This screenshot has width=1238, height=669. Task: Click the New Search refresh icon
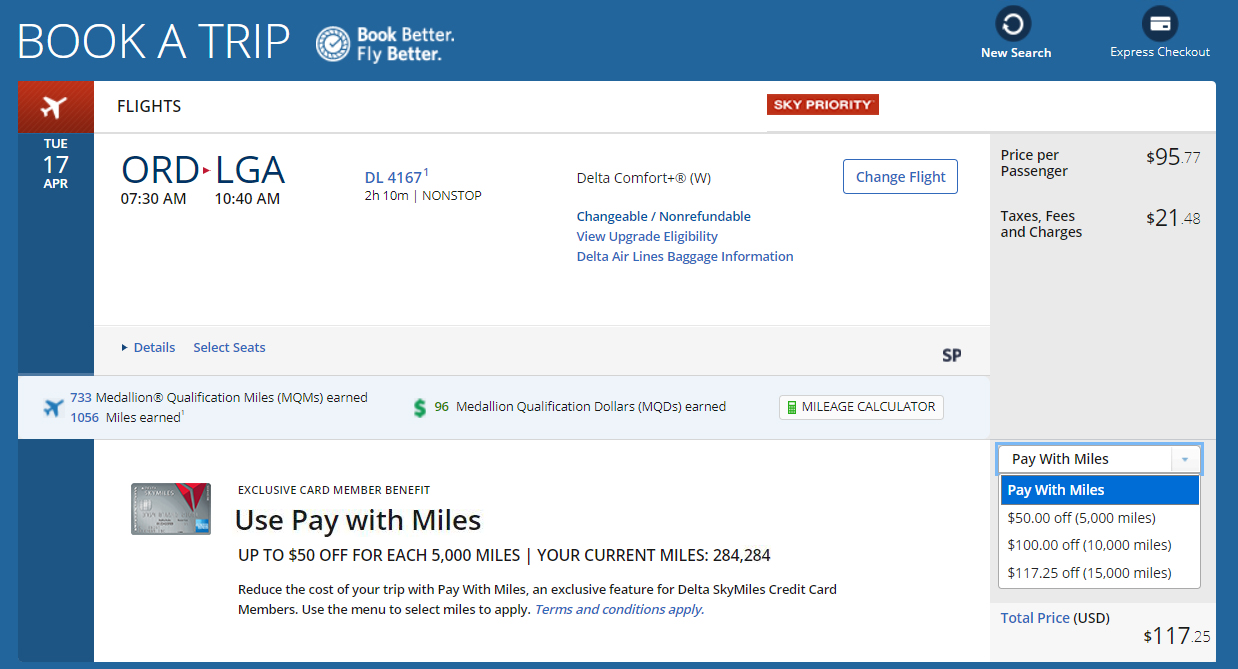(x=1014, y=22)
